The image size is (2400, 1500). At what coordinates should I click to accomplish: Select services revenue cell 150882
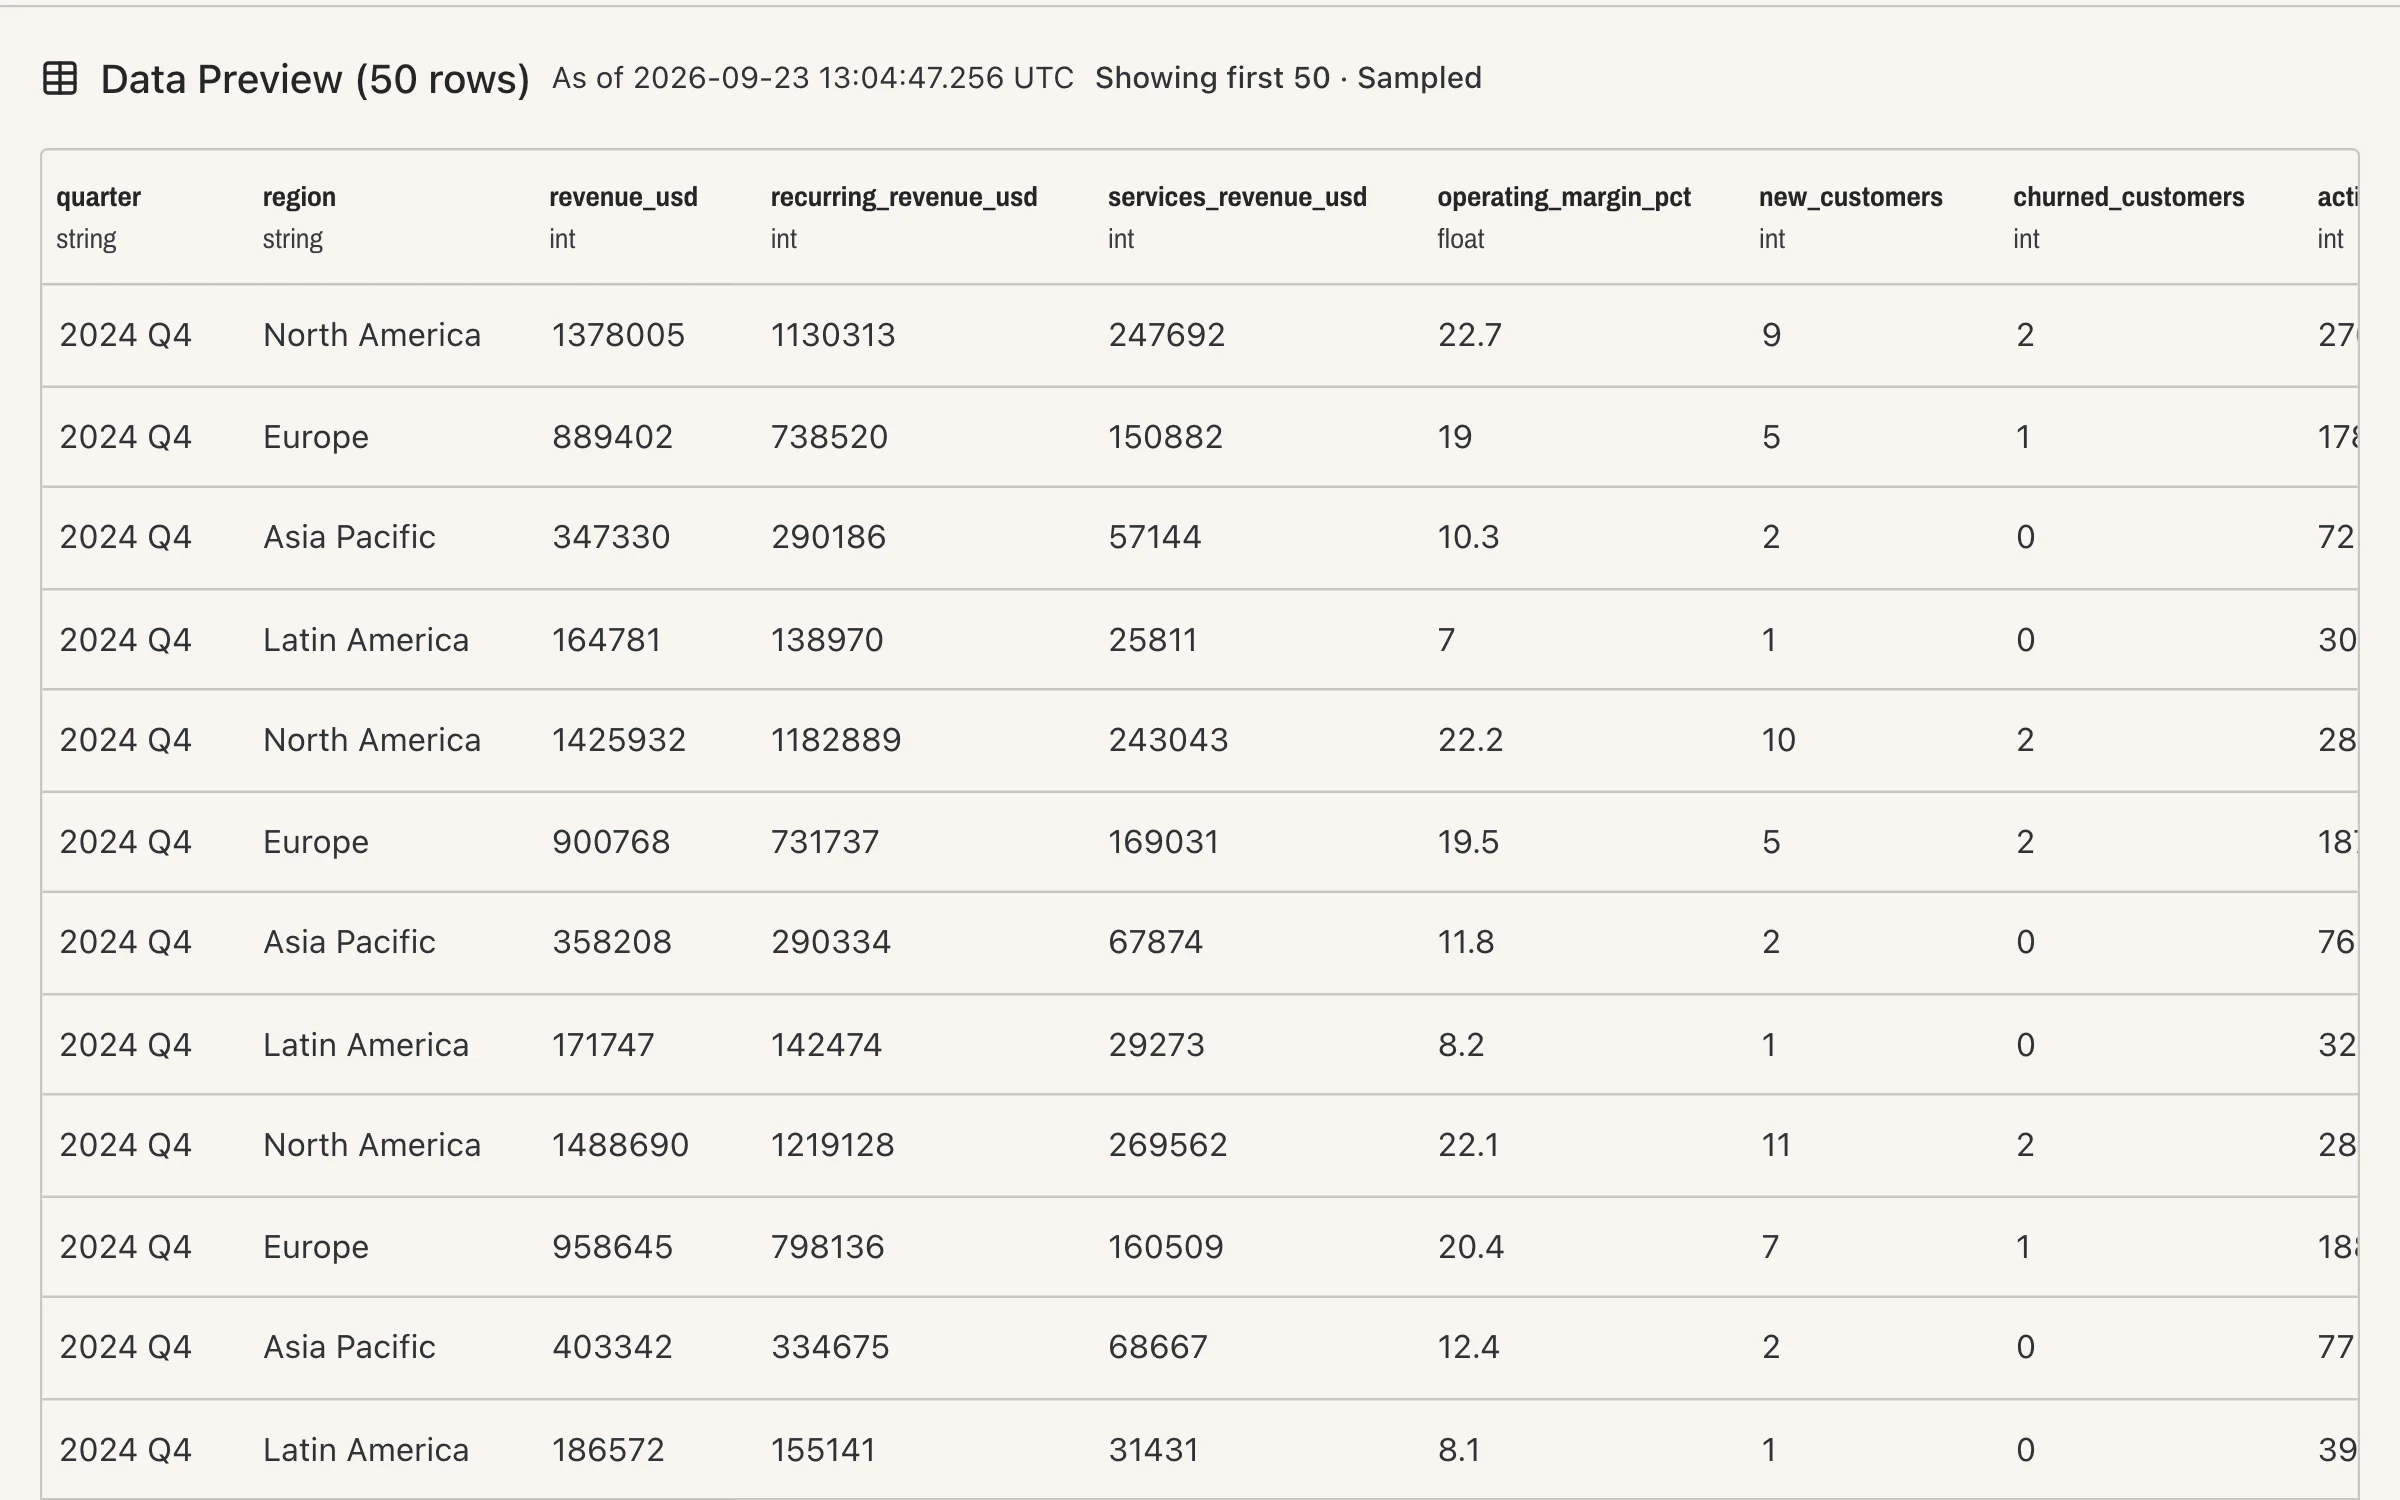click(1165, 437)
